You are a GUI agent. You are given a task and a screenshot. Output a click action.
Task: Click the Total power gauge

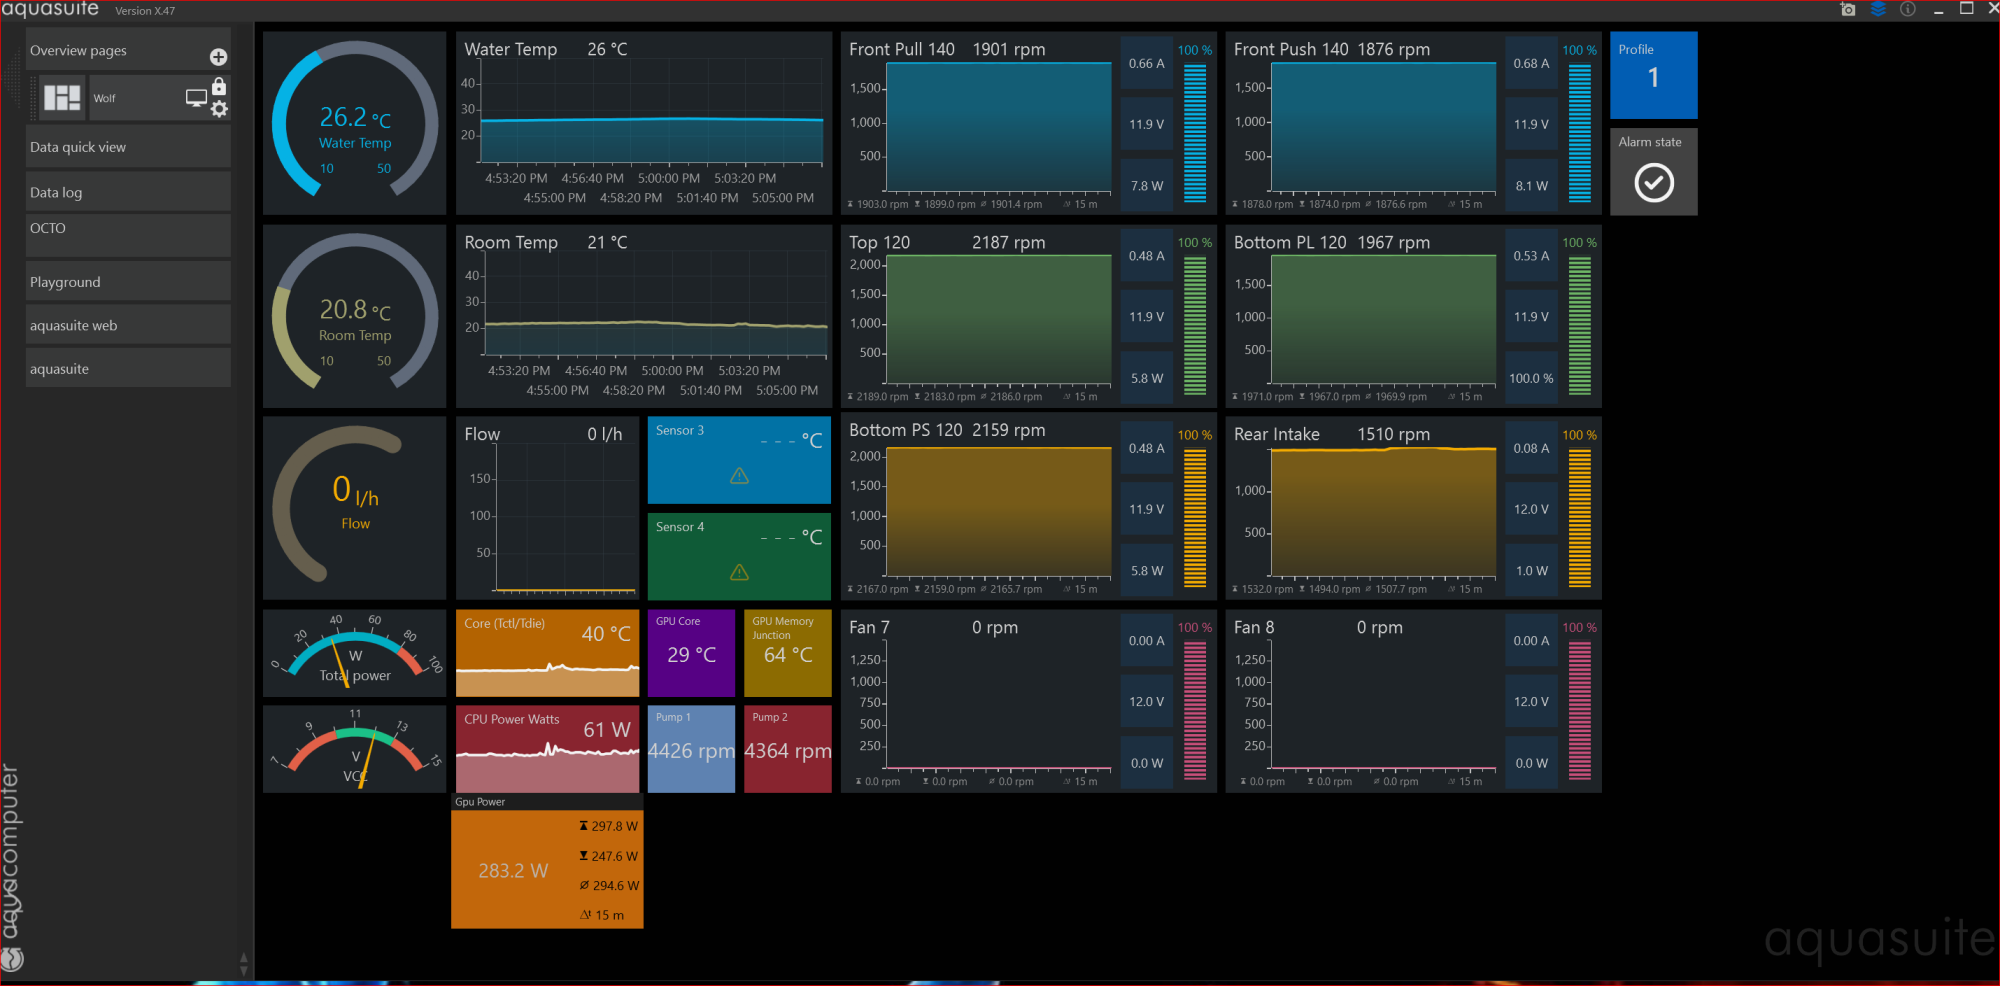(x=355, y=653)
